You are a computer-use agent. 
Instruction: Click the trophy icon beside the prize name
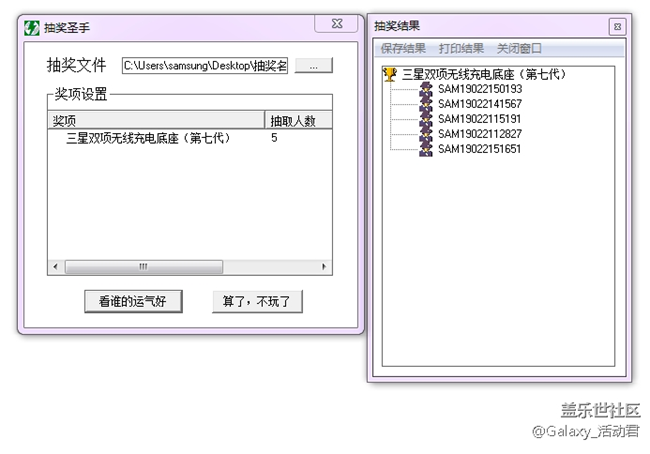coord(390,74)
